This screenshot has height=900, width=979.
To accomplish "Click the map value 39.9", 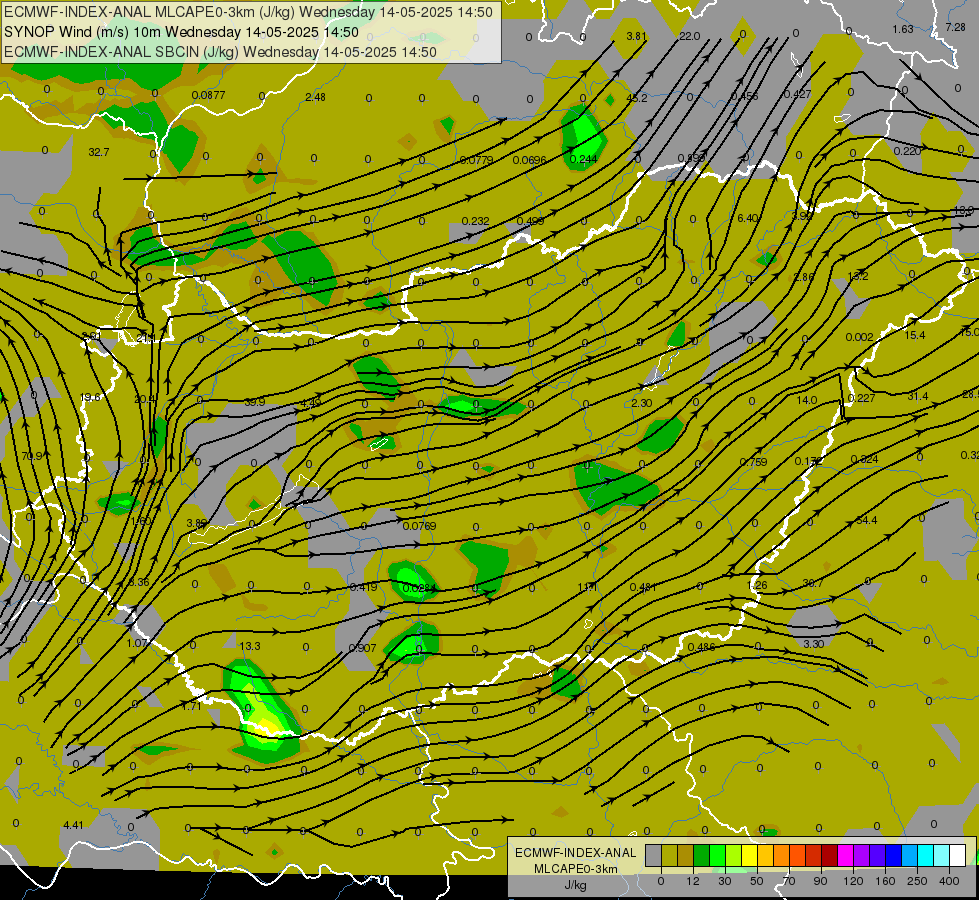I will [x=254, y=402].
